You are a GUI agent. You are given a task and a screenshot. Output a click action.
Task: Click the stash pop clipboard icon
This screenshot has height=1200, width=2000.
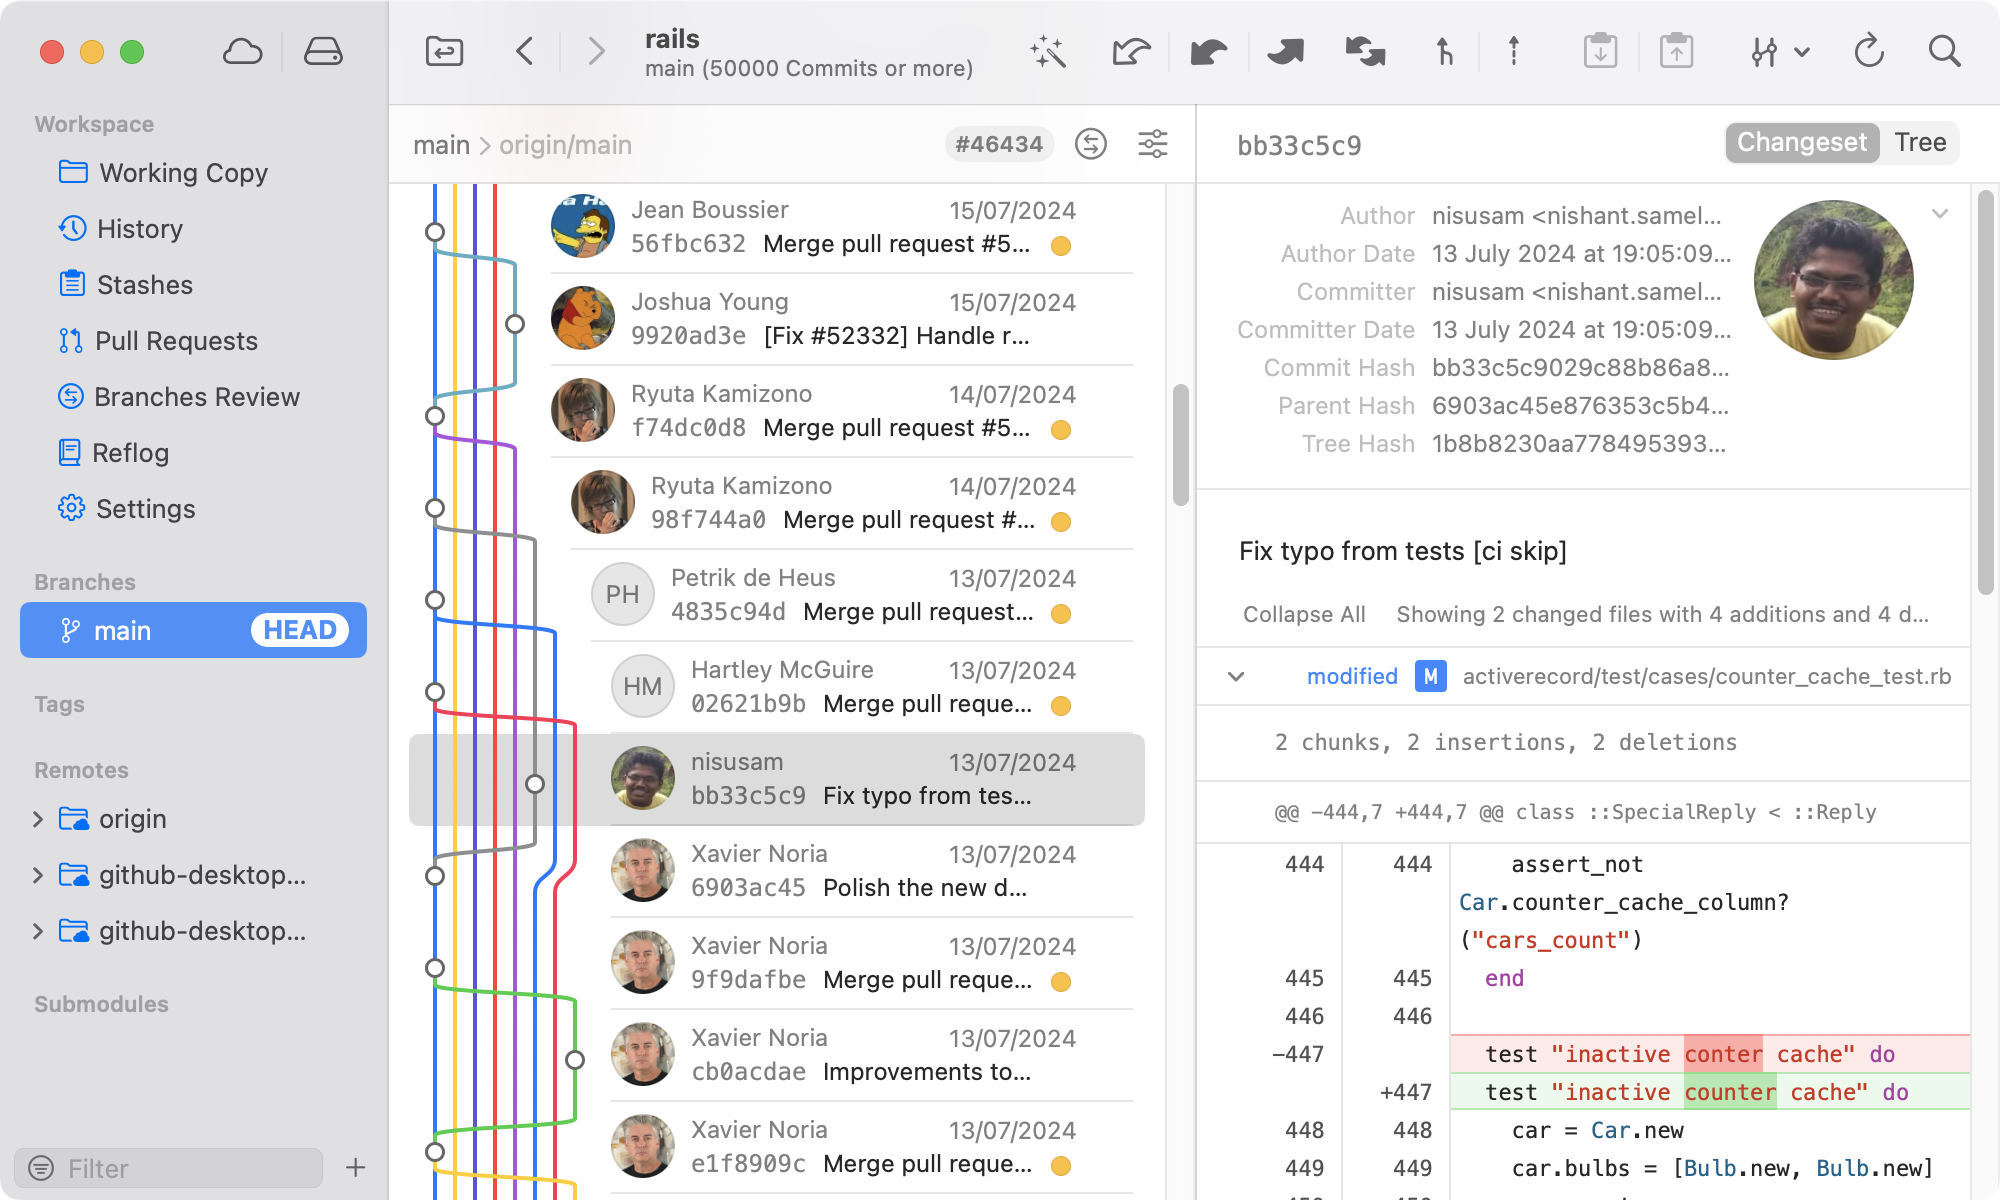pos(1676,50)
